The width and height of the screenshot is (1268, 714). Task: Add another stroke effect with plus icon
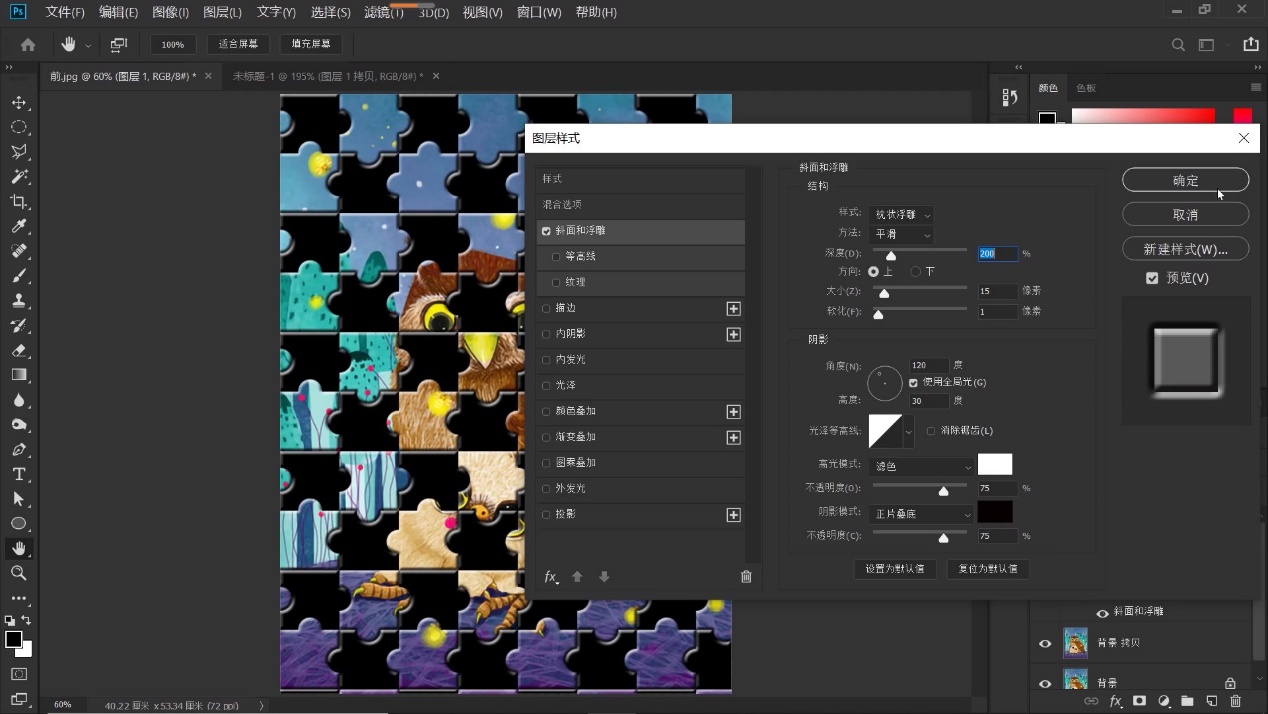733,309
